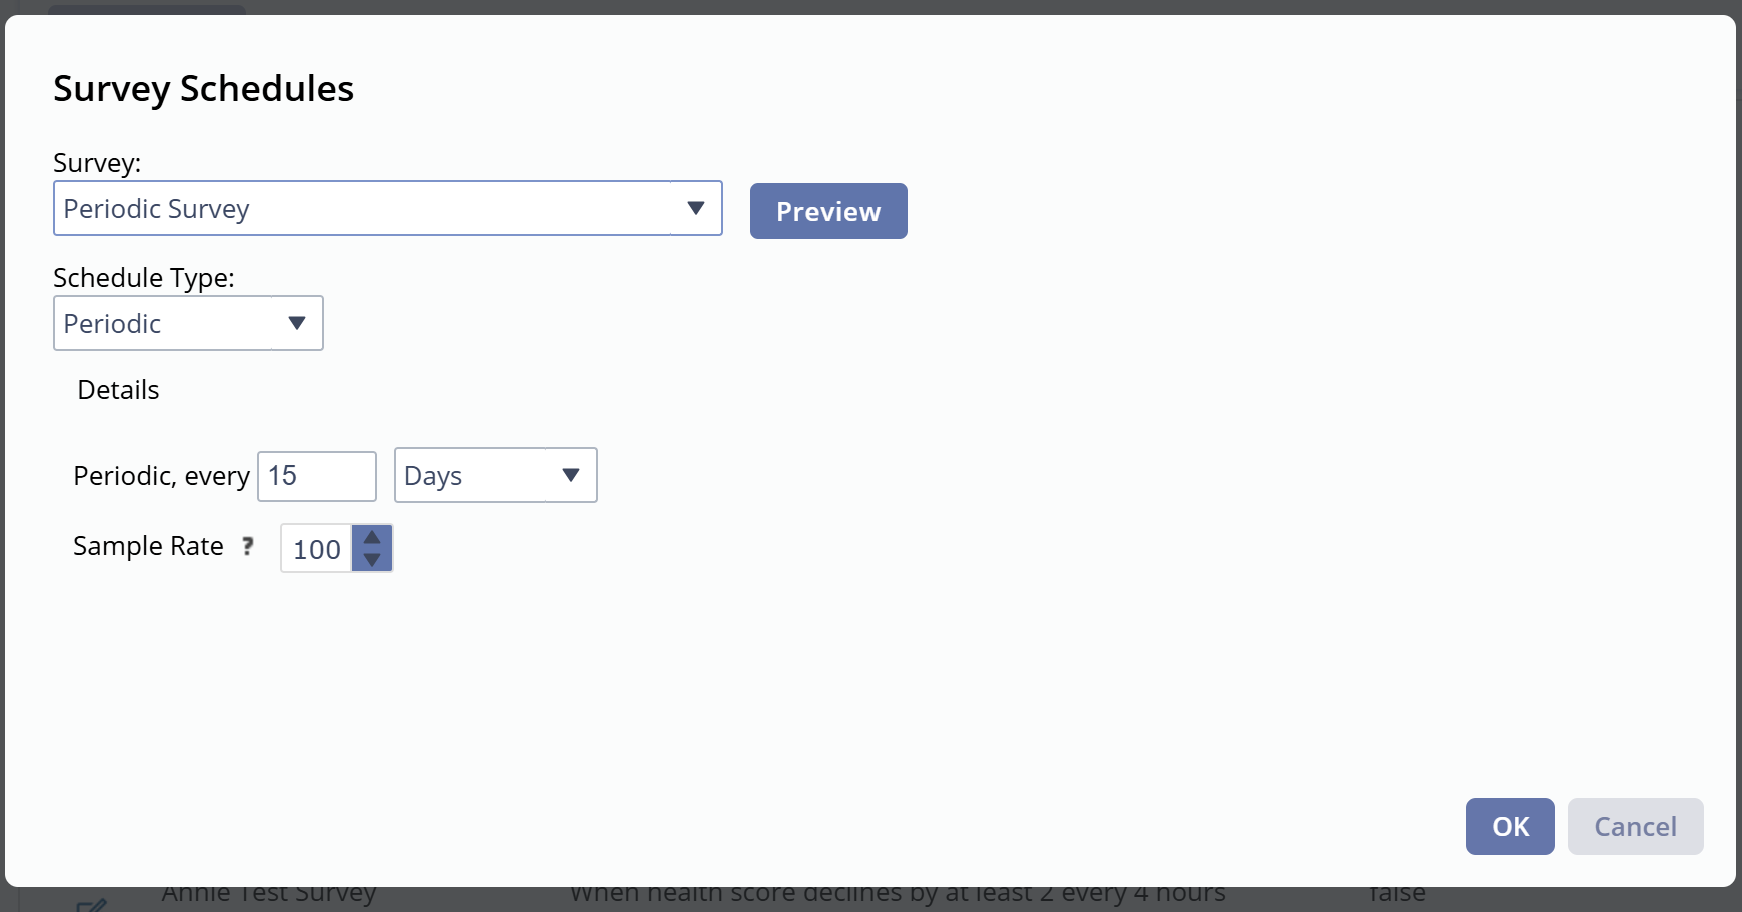Decrease Sample Rate with the down arrow

372,560
